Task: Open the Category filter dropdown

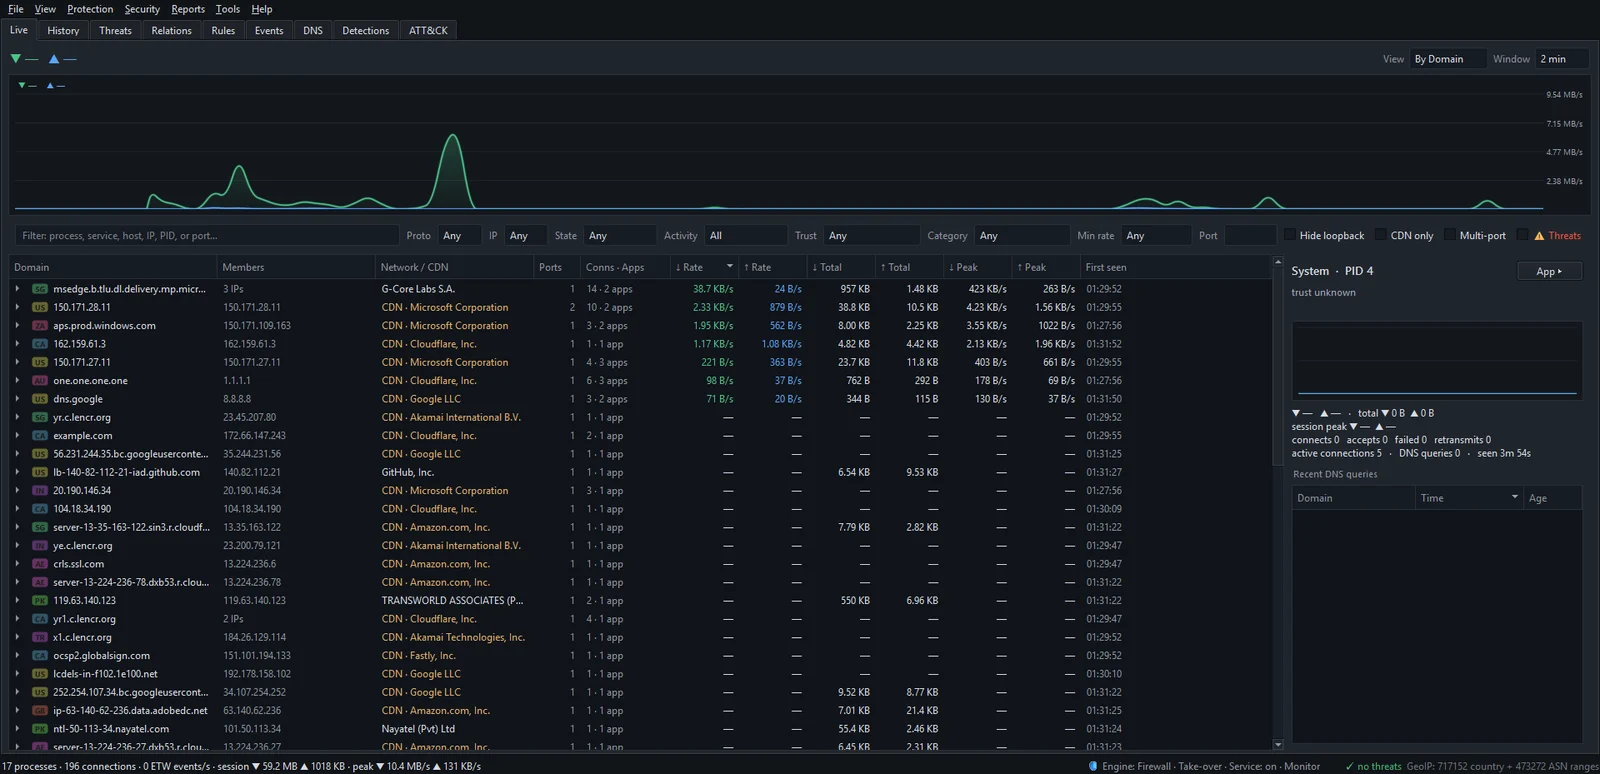Action: click(x=1022, y=236)
